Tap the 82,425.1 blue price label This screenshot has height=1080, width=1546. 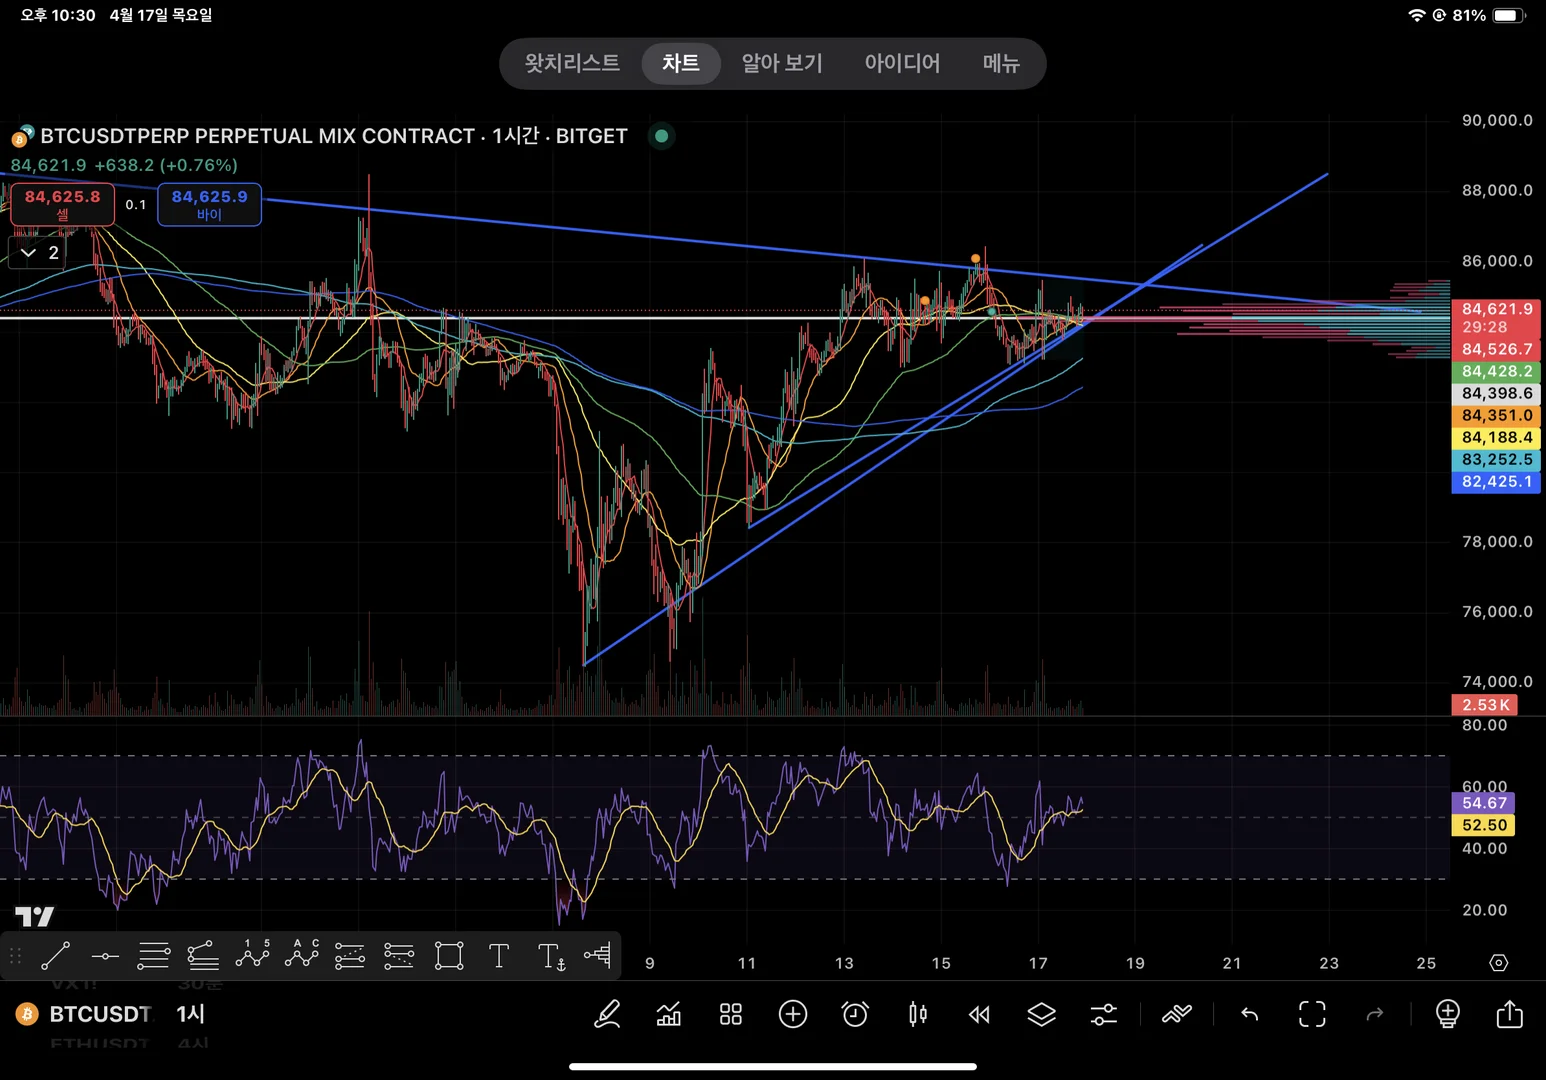(1496, 481)
